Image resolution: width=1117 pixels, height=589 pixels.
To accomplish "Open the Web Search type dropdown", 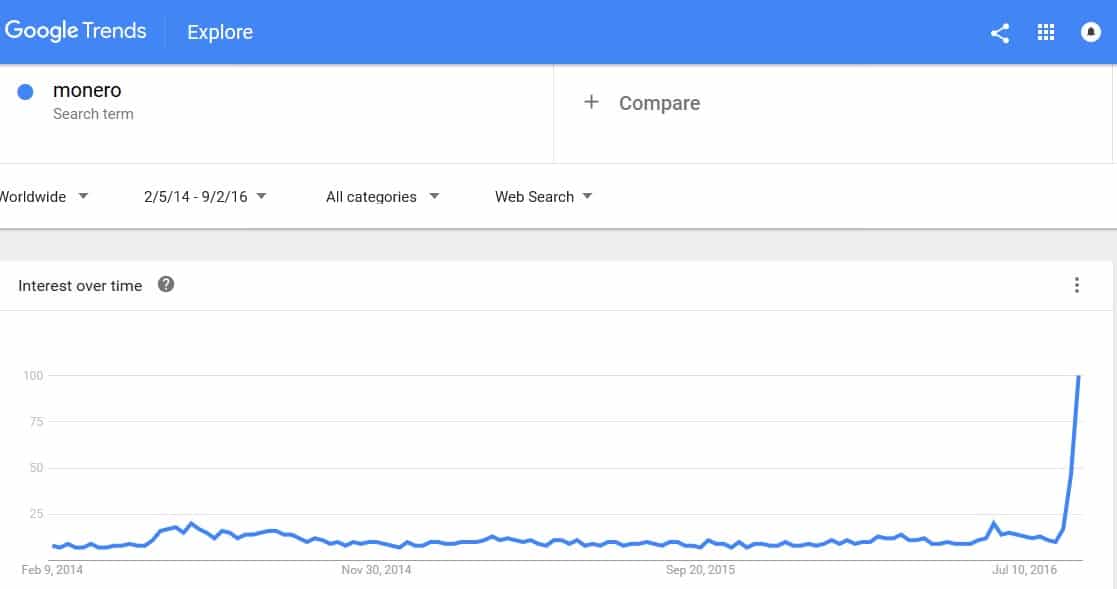I will [544, 197].
